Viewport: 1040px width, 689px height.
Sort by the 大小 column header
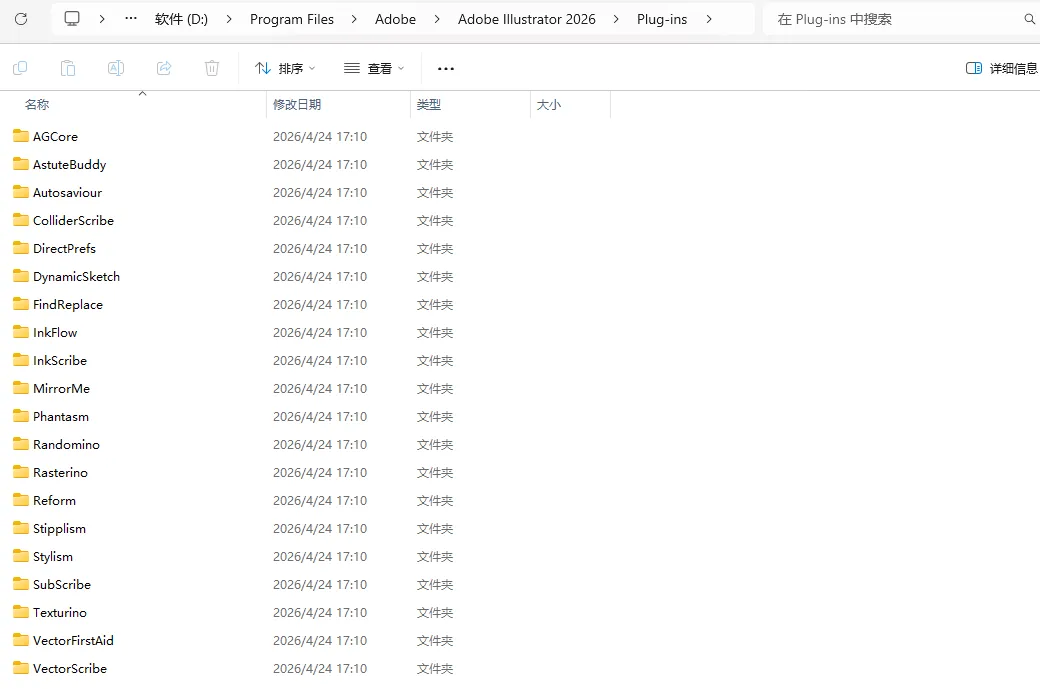[x=549, y=104]
